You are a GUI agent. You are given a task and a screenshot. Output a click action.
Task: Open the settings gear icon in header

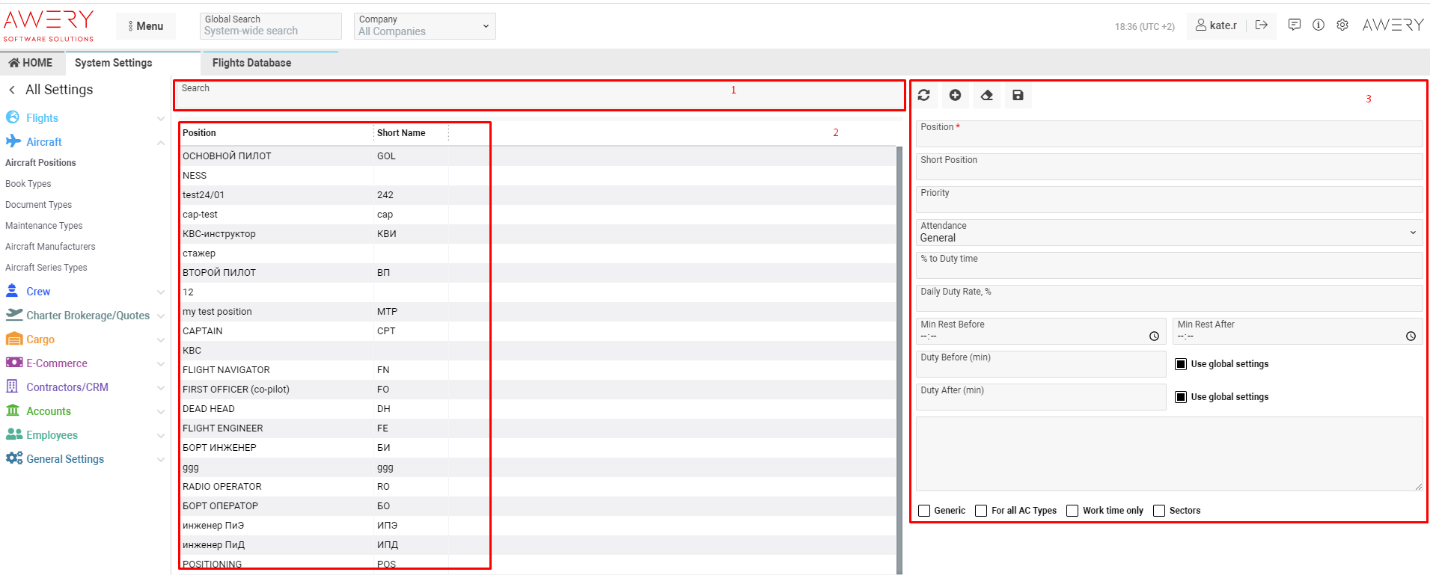pyautogui.click(x=1343, y=25)
